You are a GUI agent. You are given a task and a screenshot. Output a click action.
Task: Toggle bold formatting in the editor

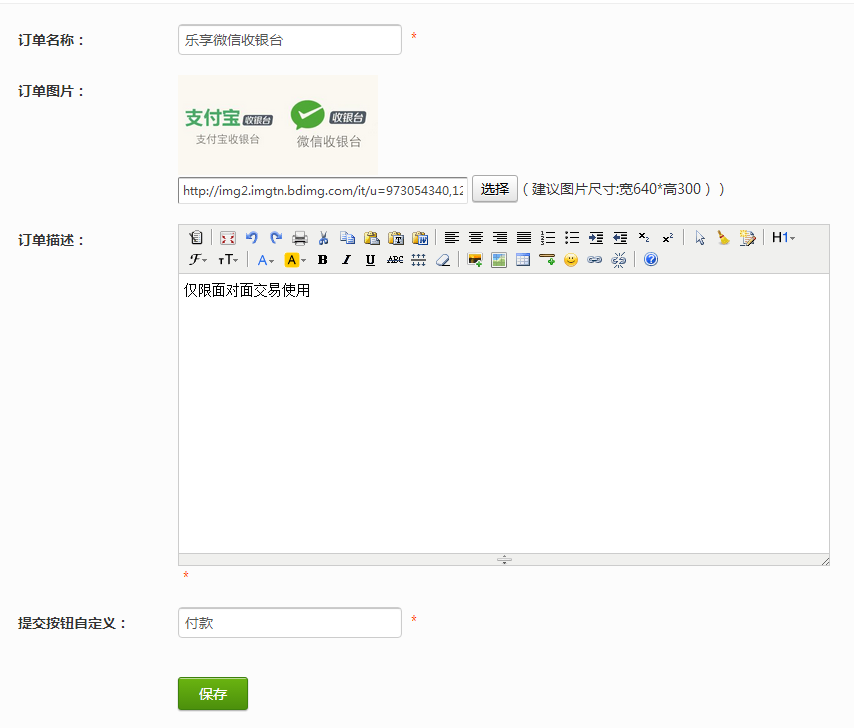(x=322, y=260)
